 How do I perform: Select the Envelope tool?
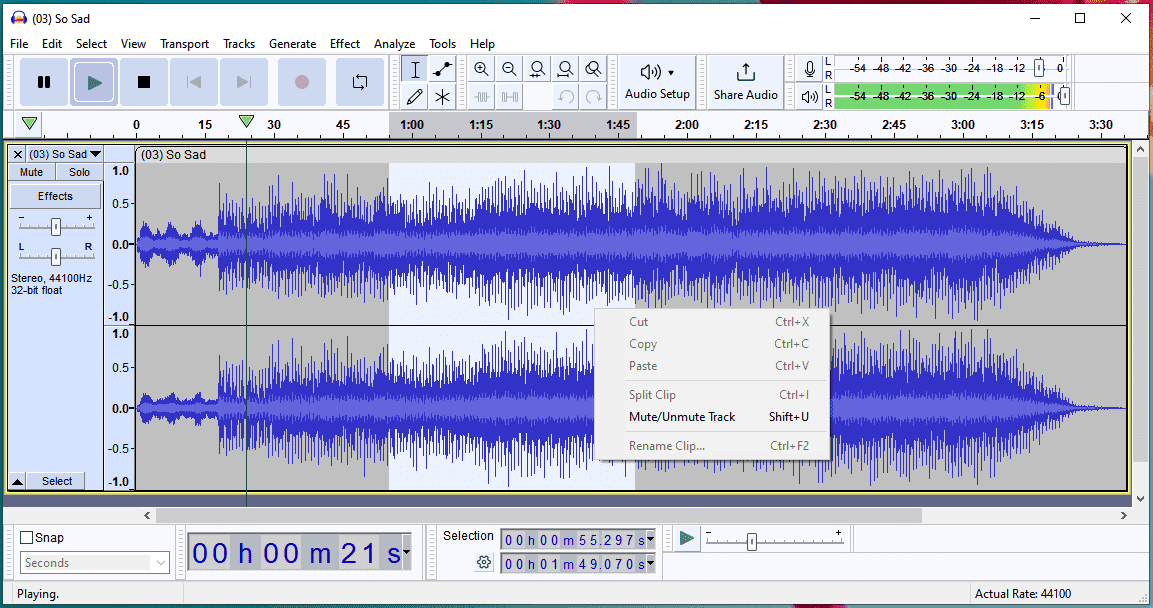click(442, 69)
